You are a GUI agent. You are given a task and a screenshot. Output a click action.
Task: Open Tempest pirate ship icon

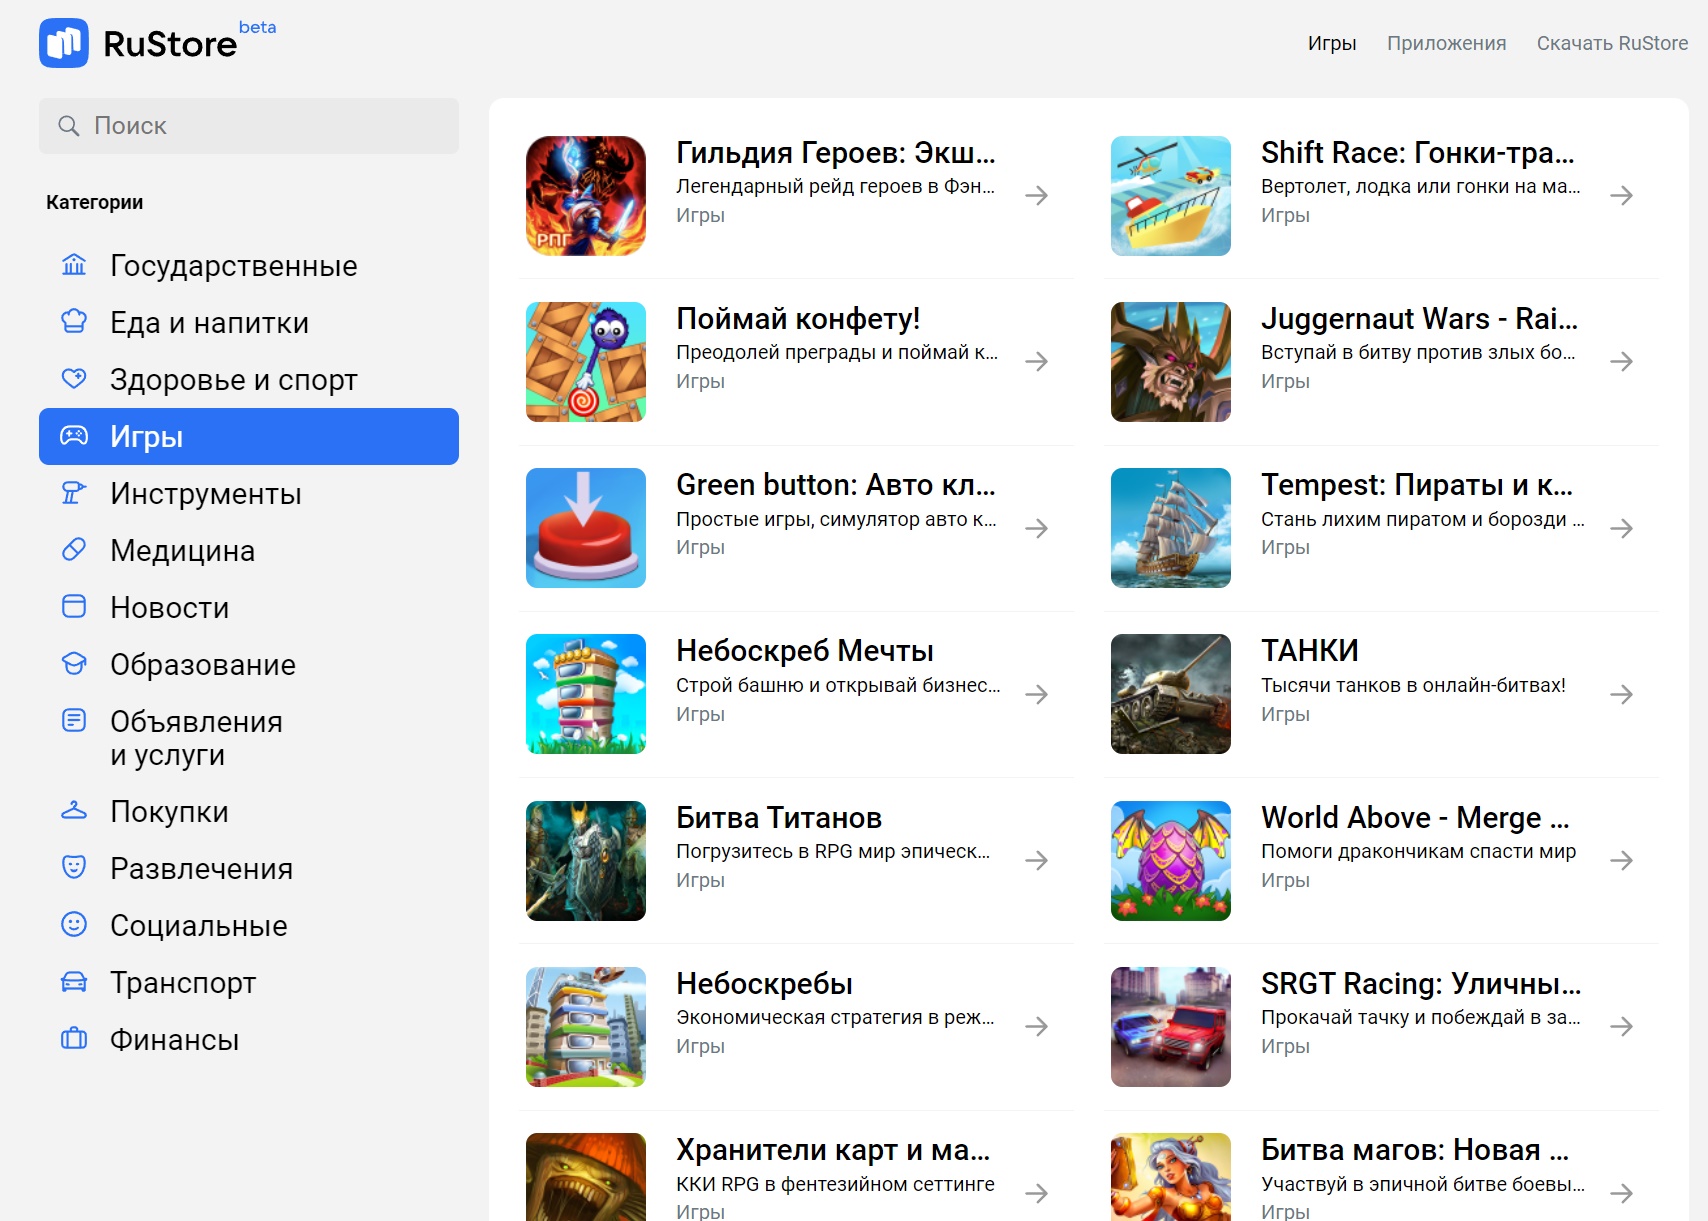pos(1171,528)
